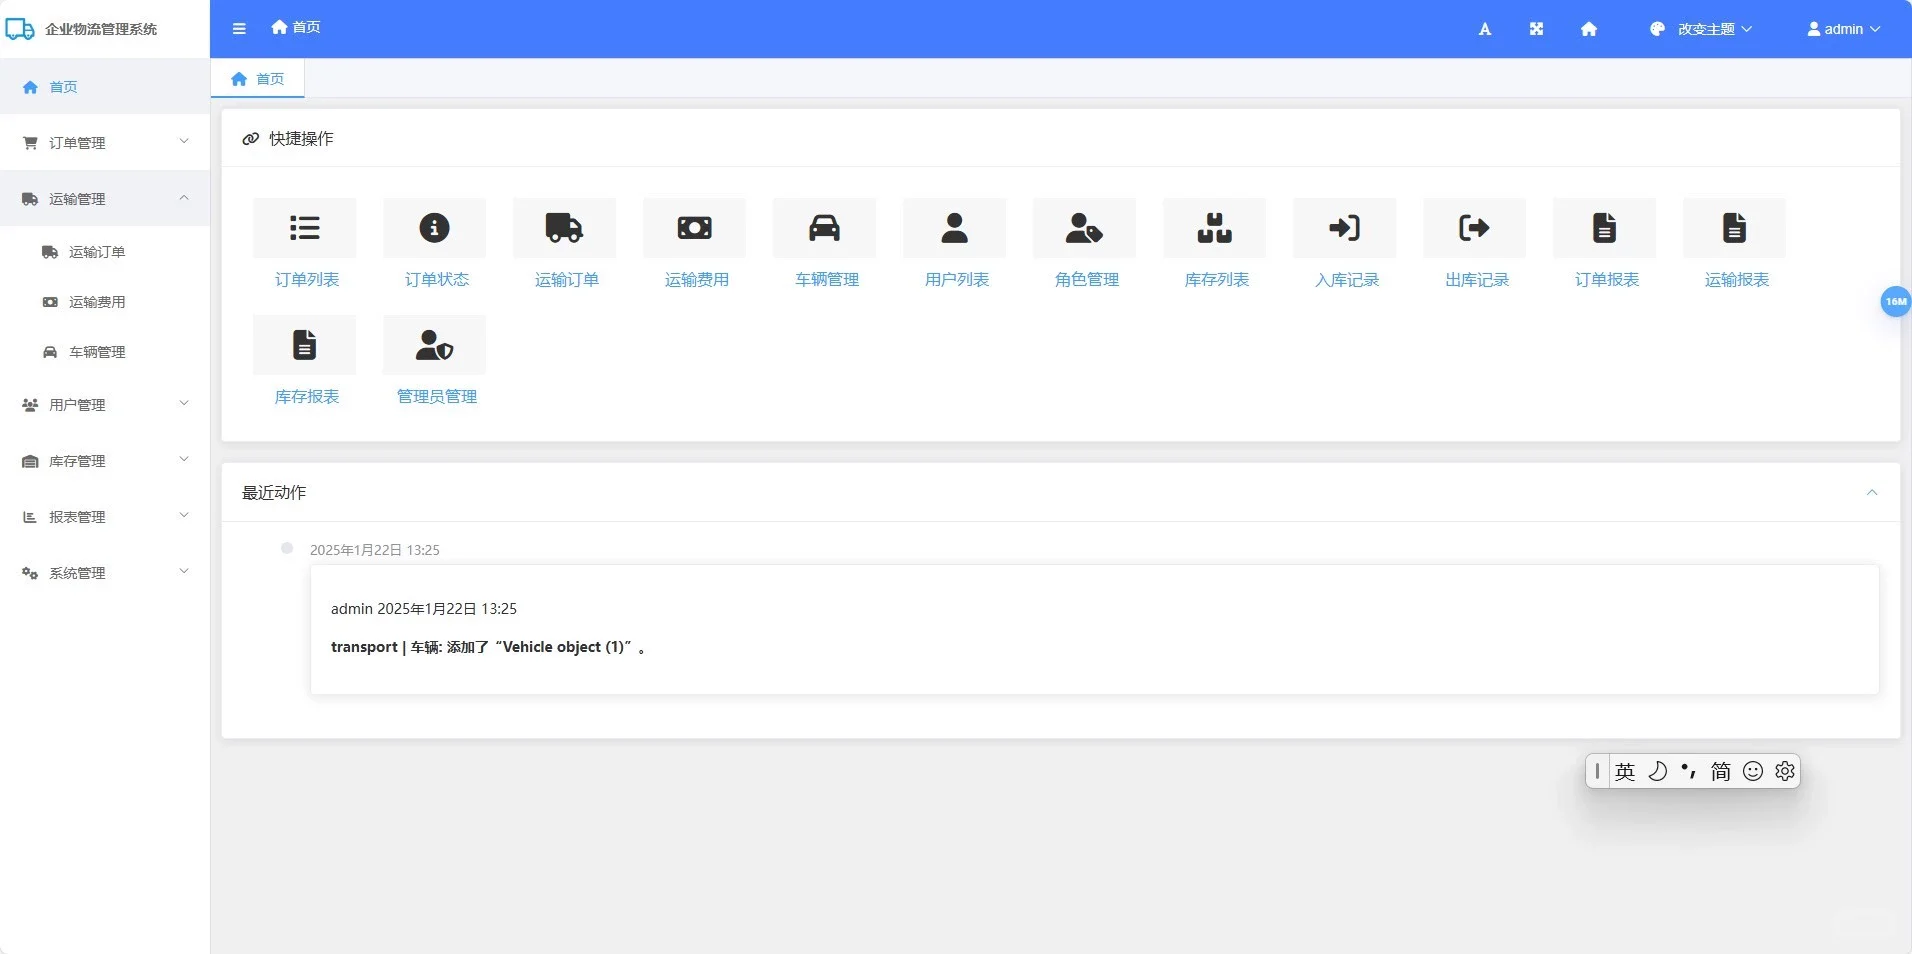Viewport: 1912px width, 954px height.
Task: Expand the 用户管理 sidebar menu
Action: click(x=105, y=404)
